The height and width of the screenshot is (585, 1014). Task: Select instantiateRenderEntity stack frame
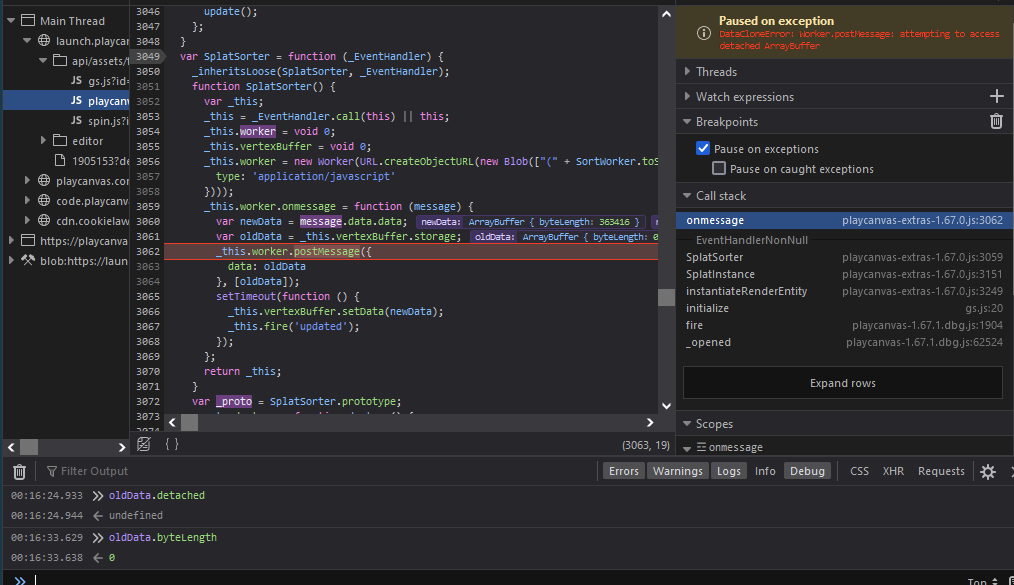click(844, 291)
